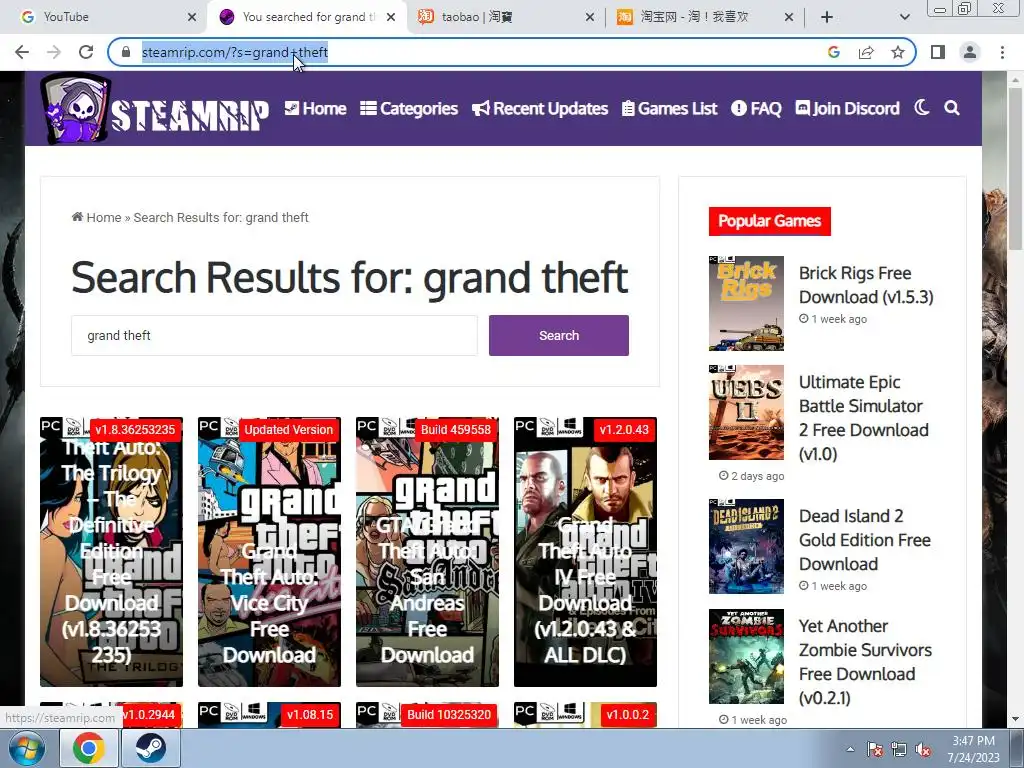View site security lock info
The width and height of the screenshot is (1024, 768).
pyautogui.click(x=126, y=52)
